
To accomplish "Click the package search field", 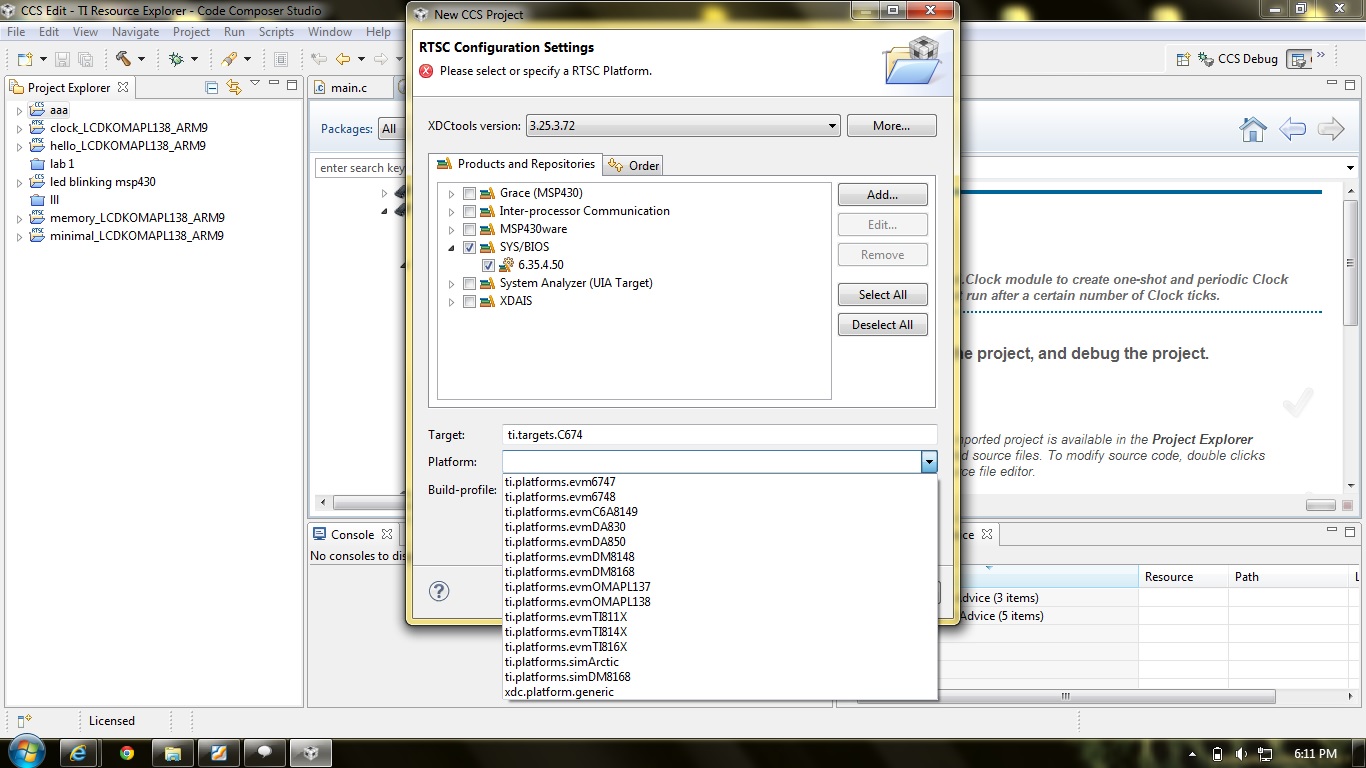I will [360, 168].
